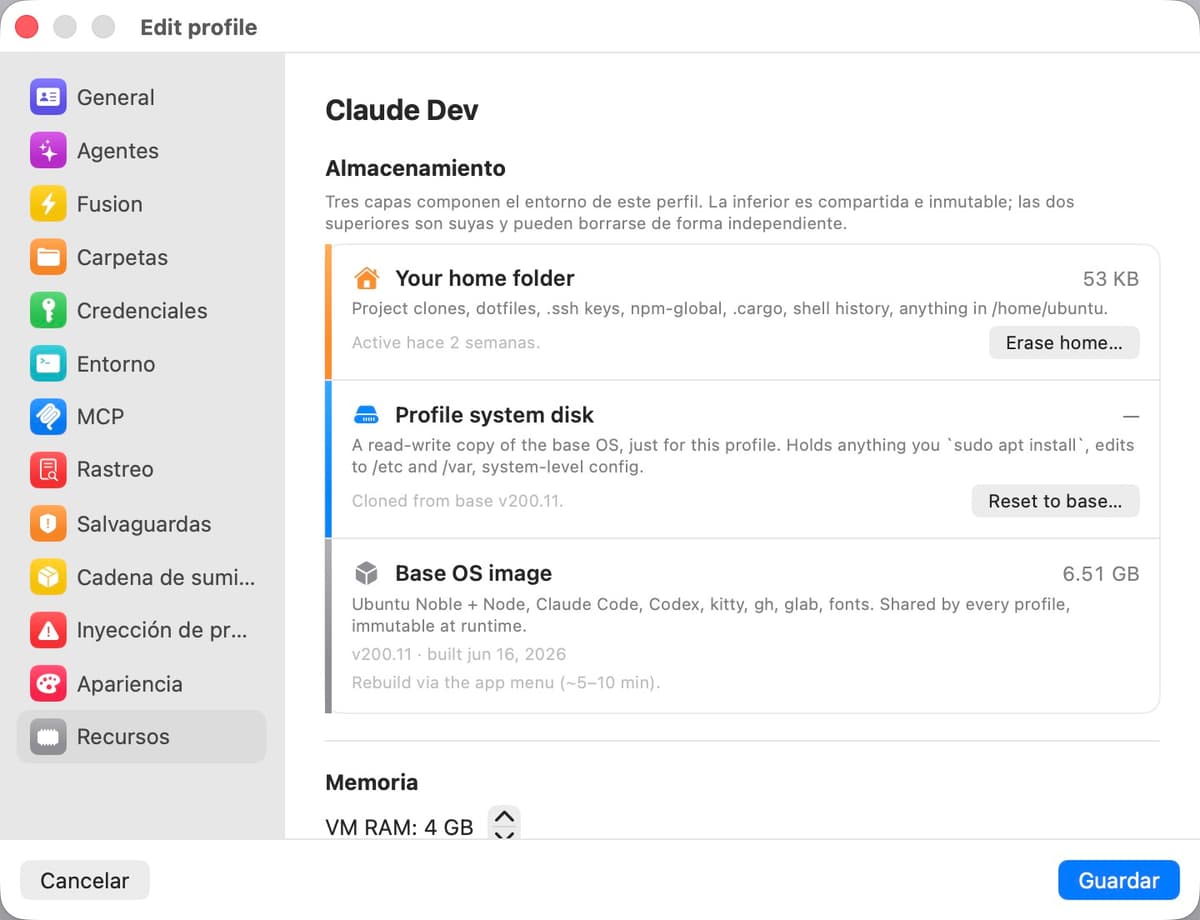Click the Cancelar button
The image size is (1200, 920).
click(85, 880)
